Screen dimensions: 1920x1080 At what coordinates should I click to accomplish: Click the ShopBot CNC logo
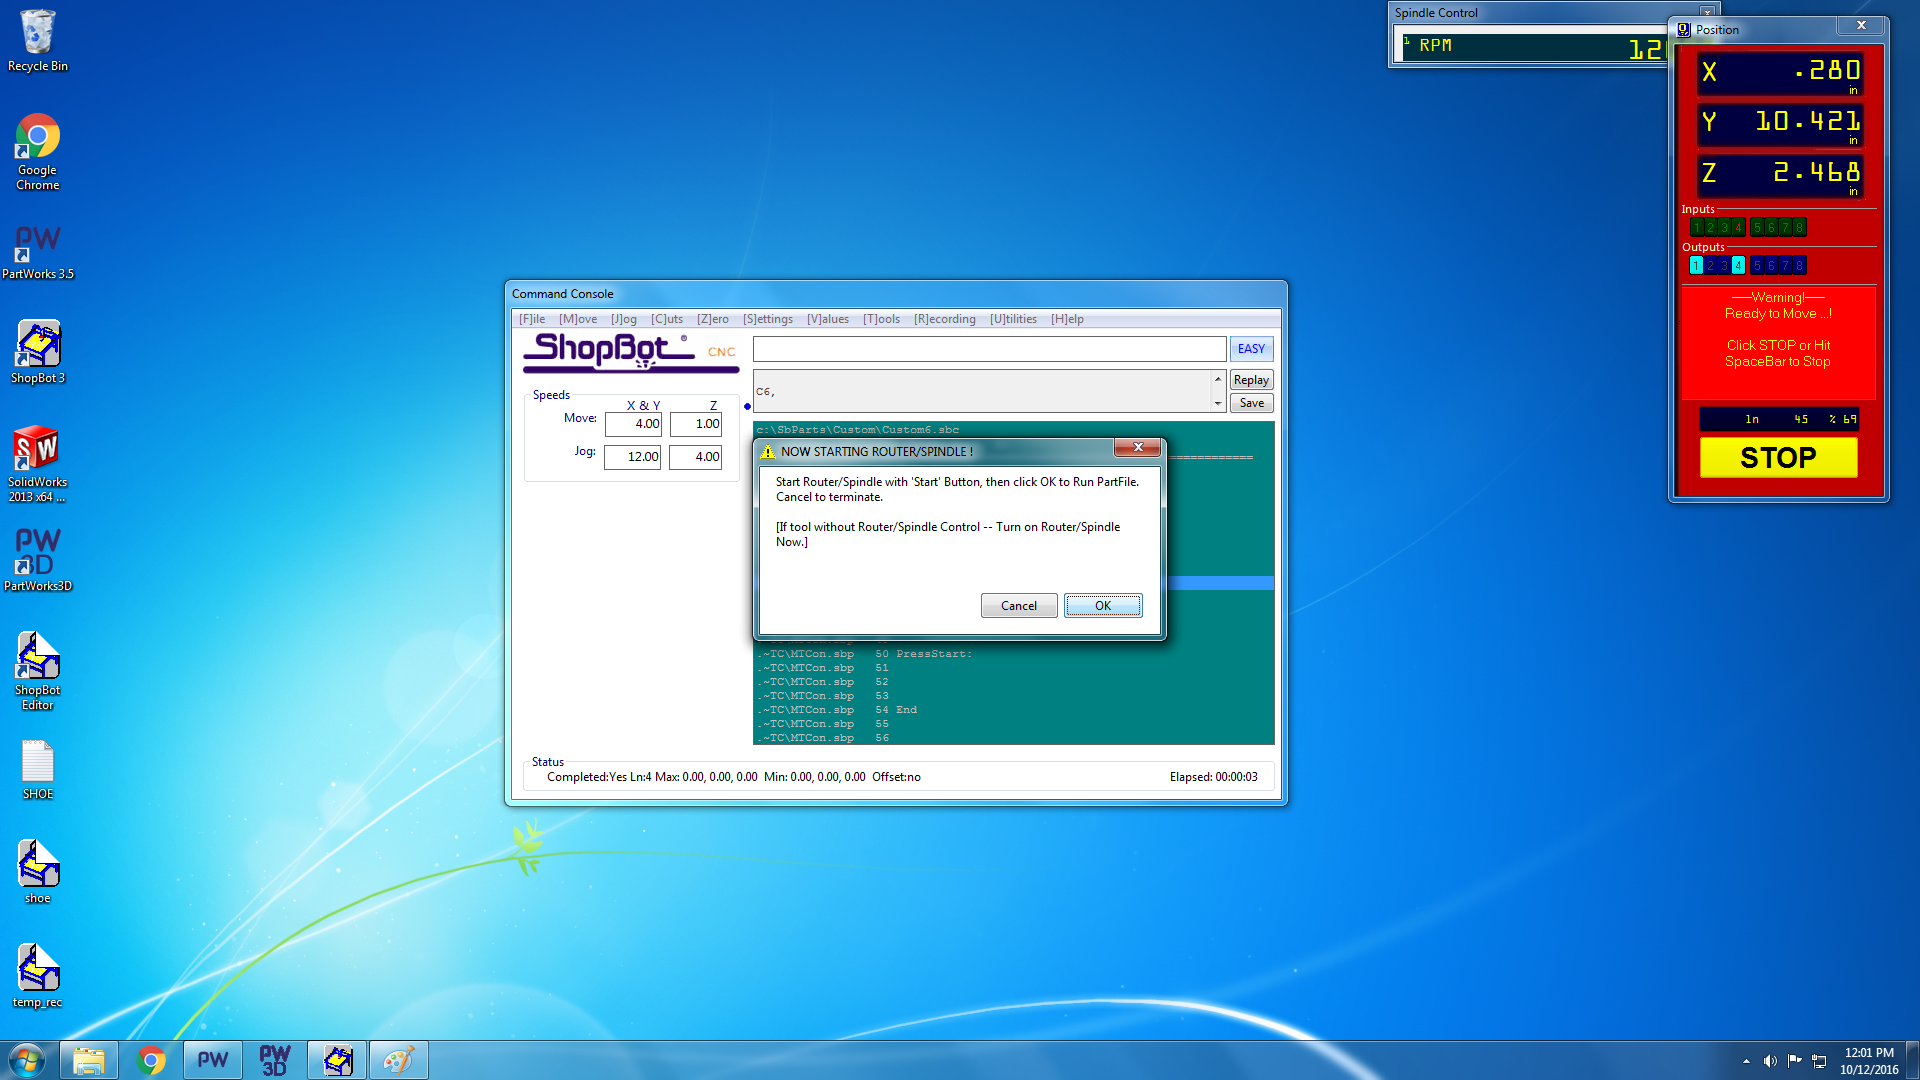631,352
